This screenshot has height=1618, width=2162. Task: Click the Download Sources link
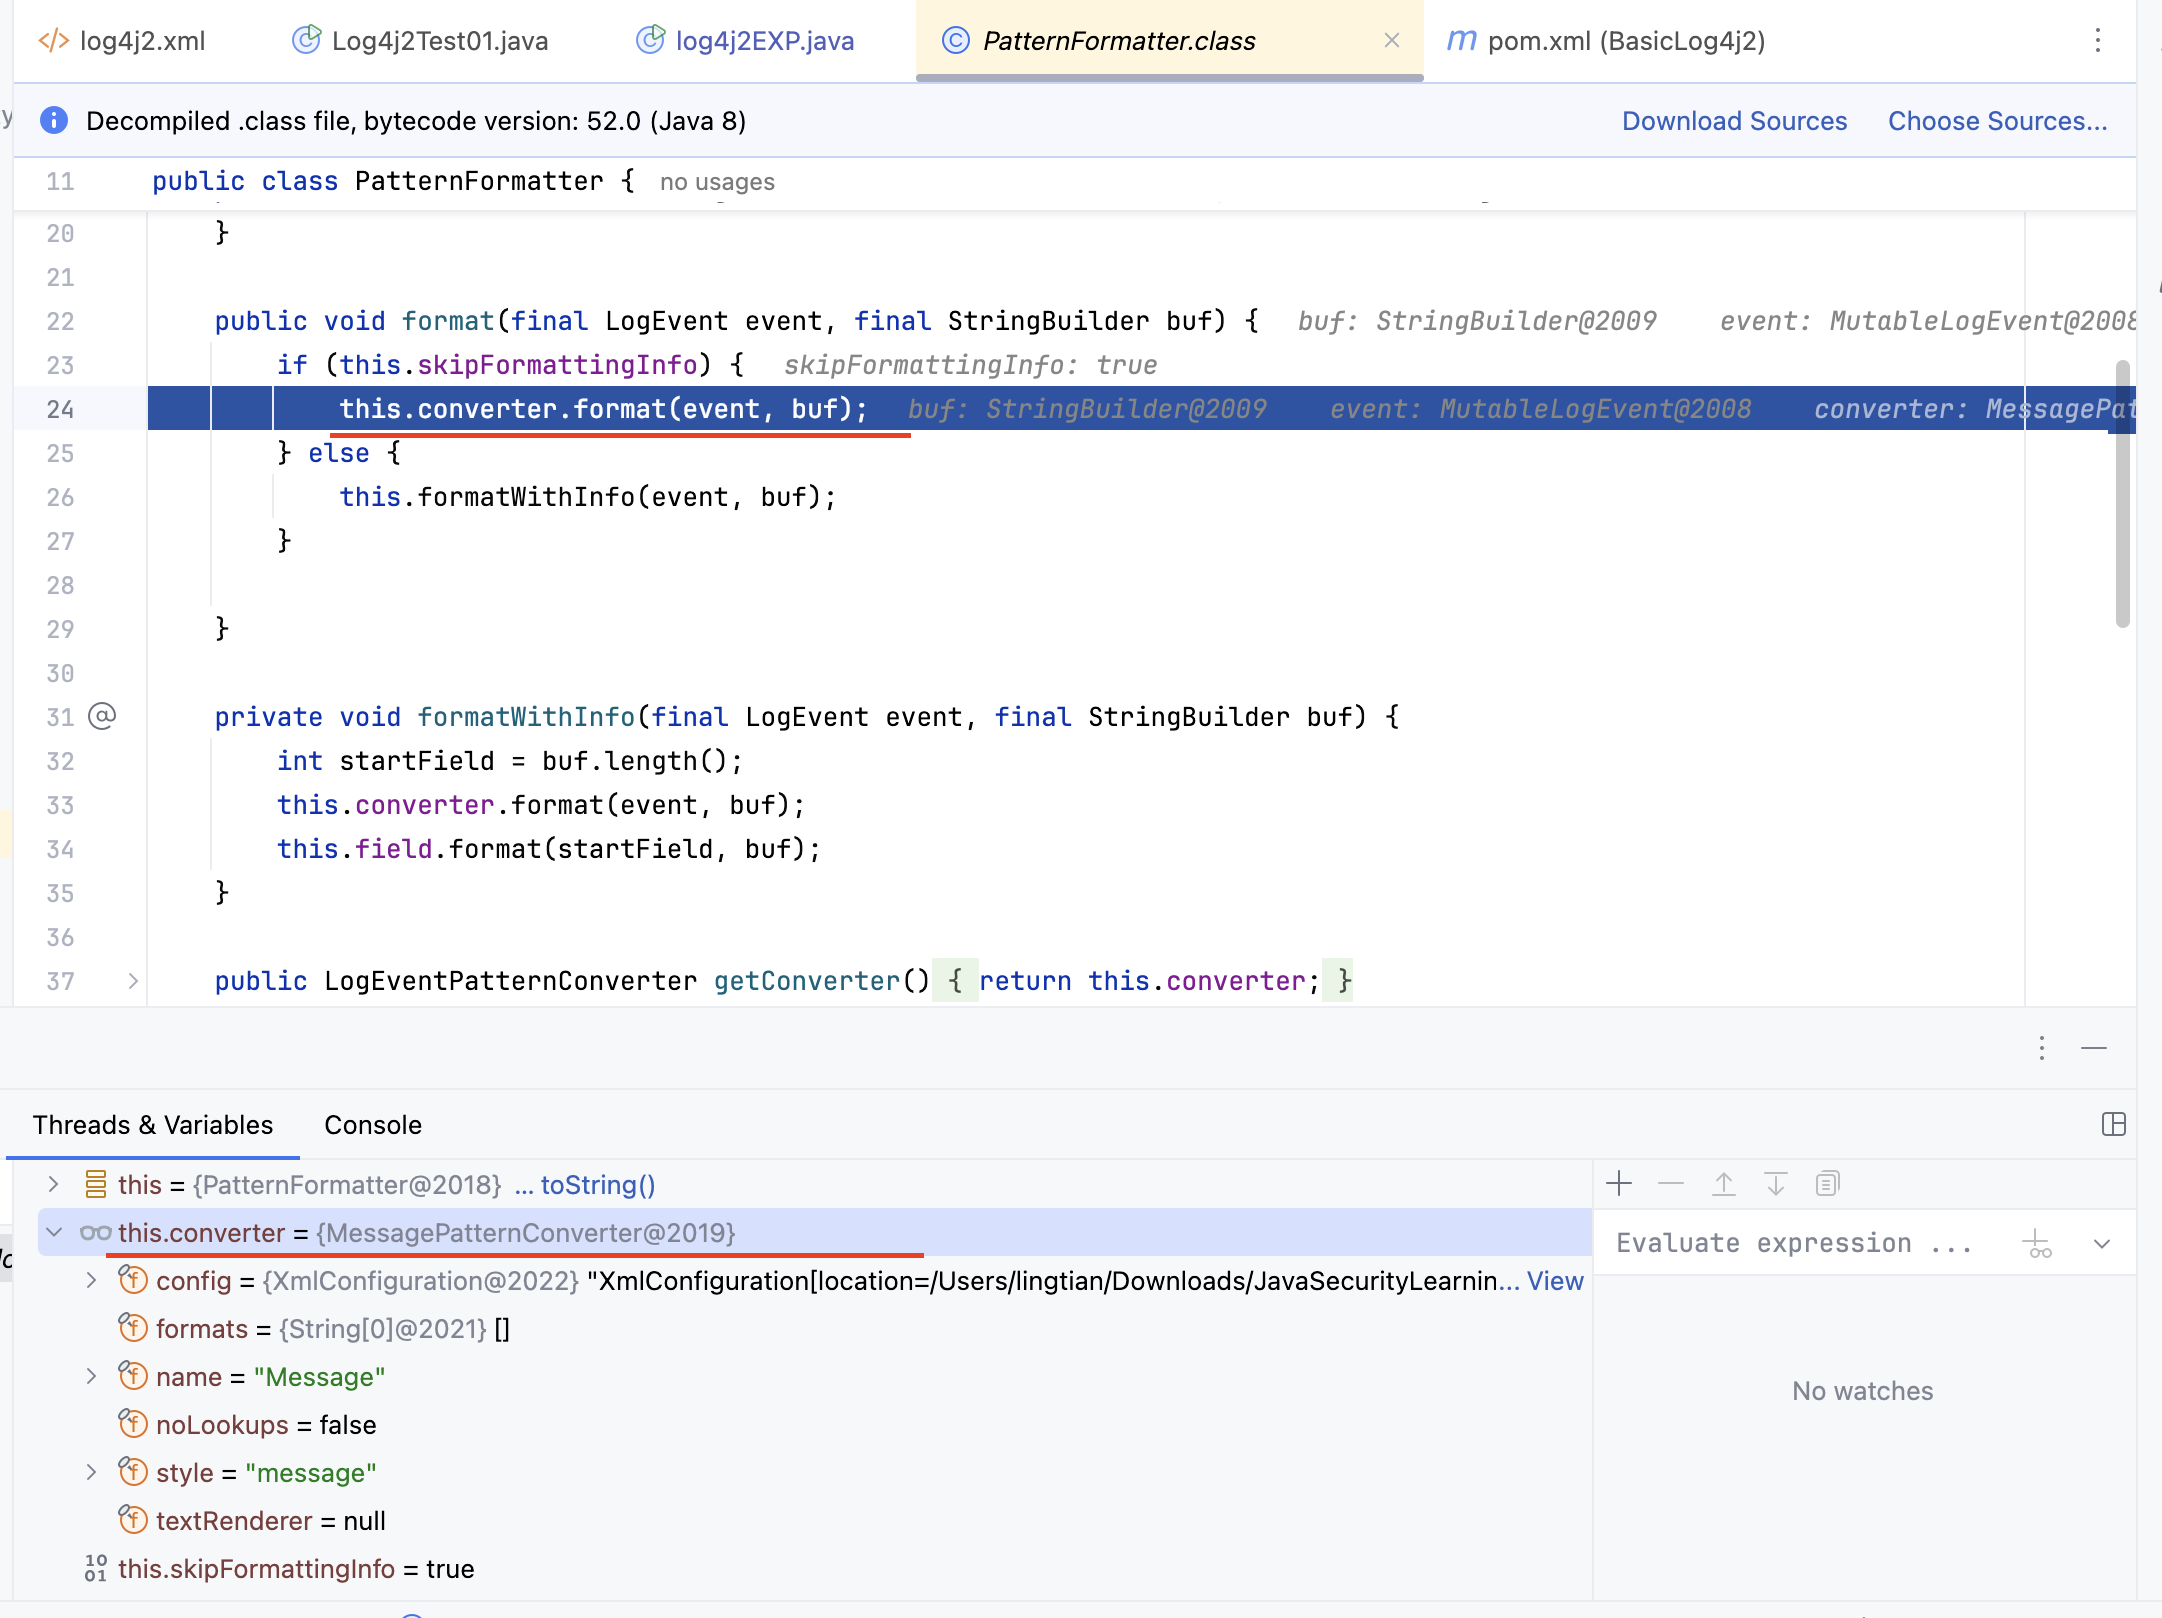click(1734, 121)
